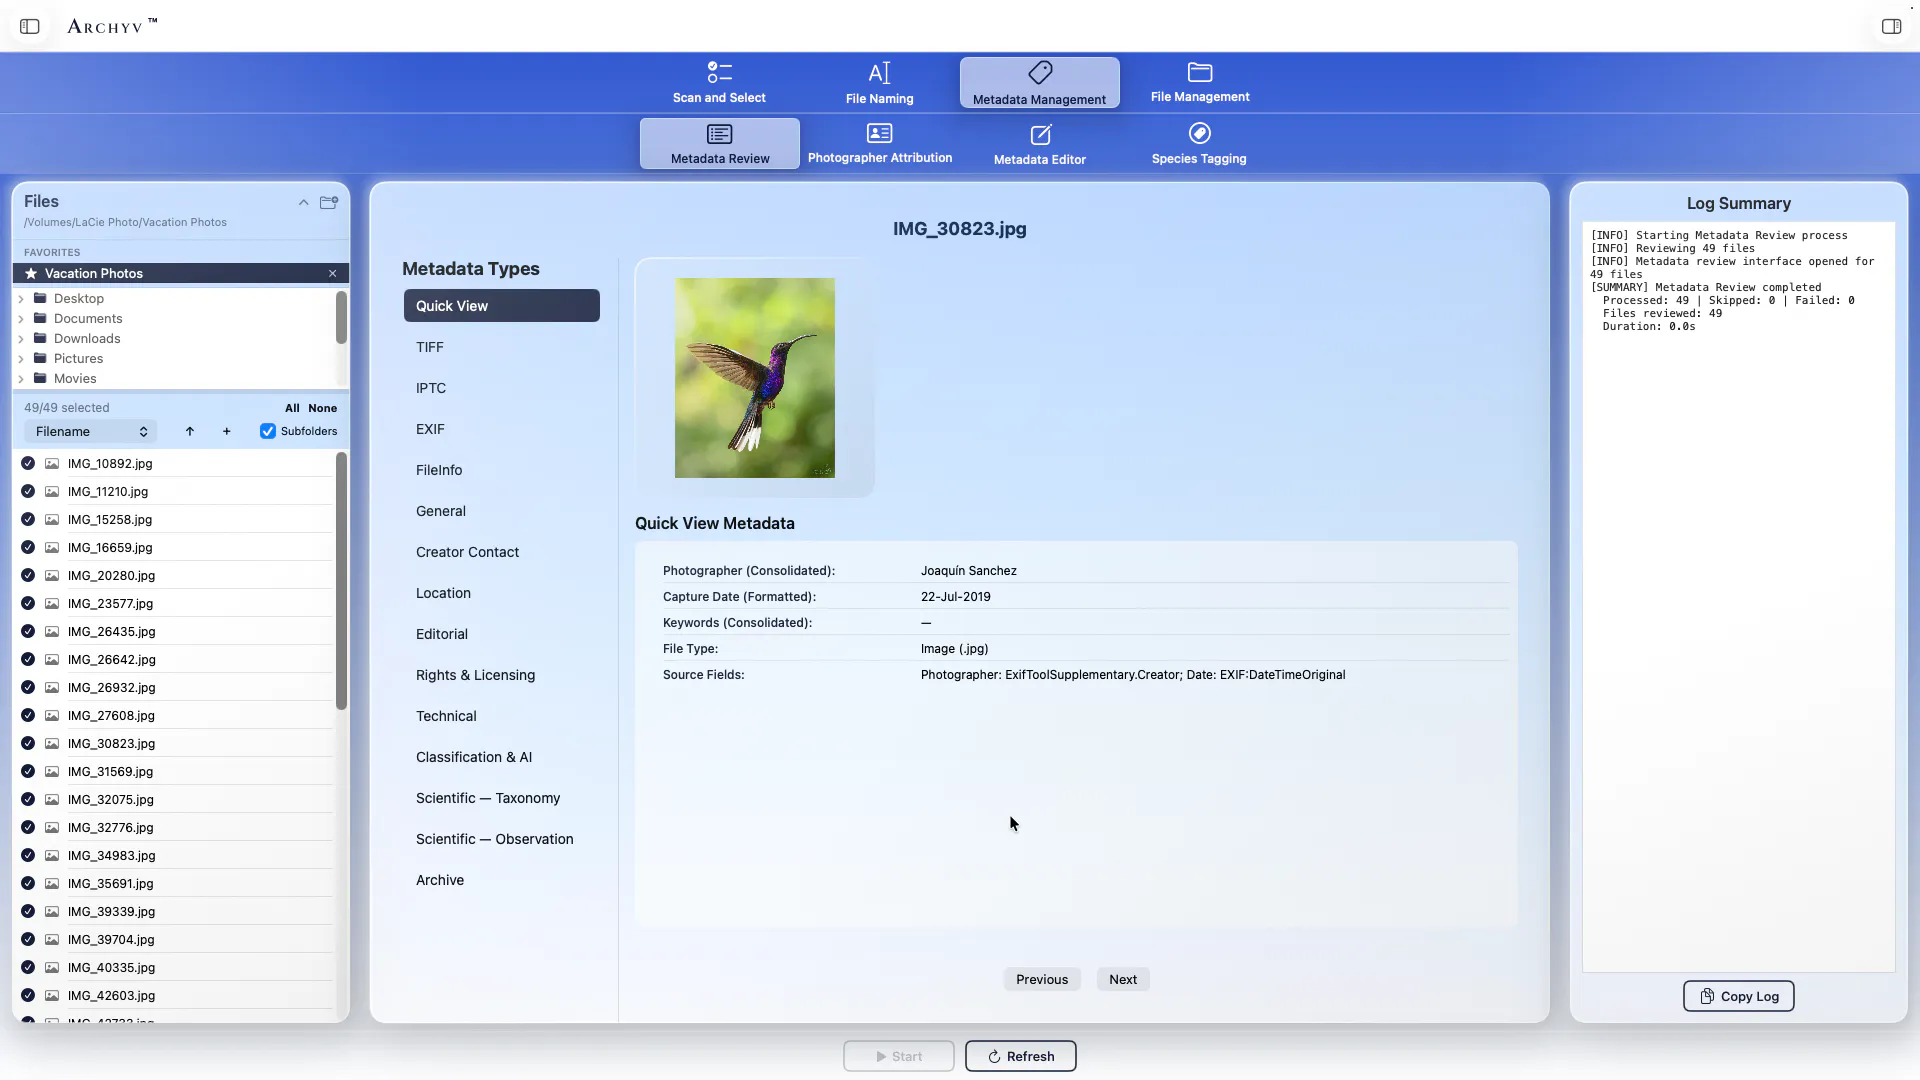1920x1080 pixels.
Task: Click the file list scrollbar
Action: tap(341, 581)
